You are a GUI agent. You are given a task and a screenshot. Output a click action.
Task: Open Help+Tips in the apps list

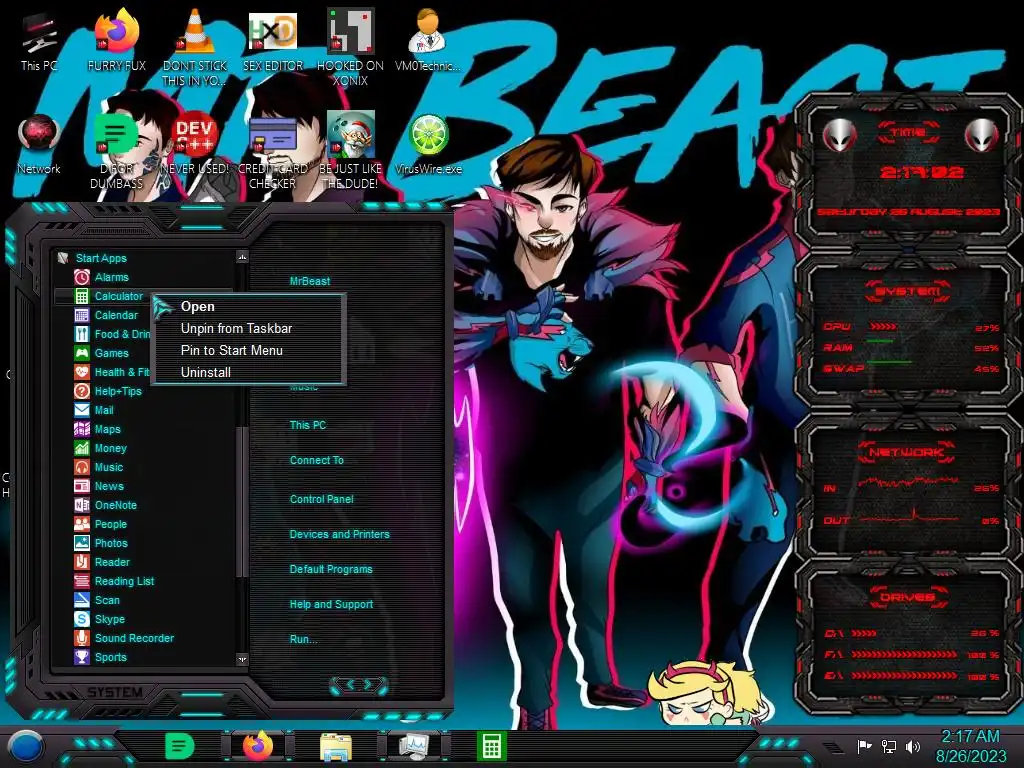(108, 391)
